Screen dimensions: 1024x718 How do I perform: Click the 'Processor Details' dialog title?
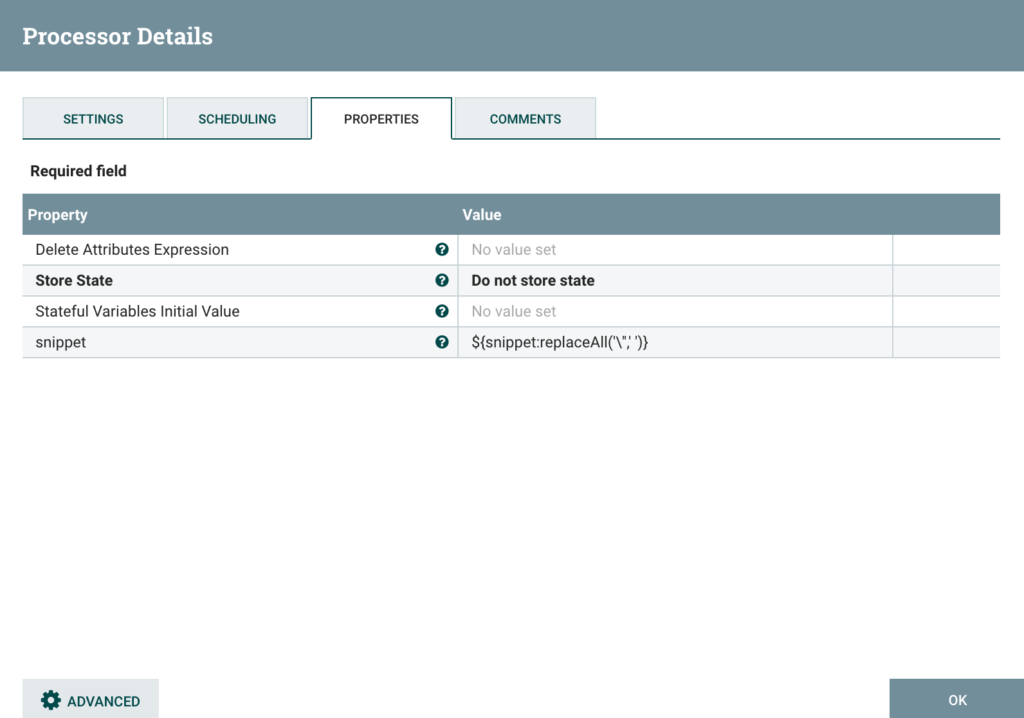(x=118, y=36)
